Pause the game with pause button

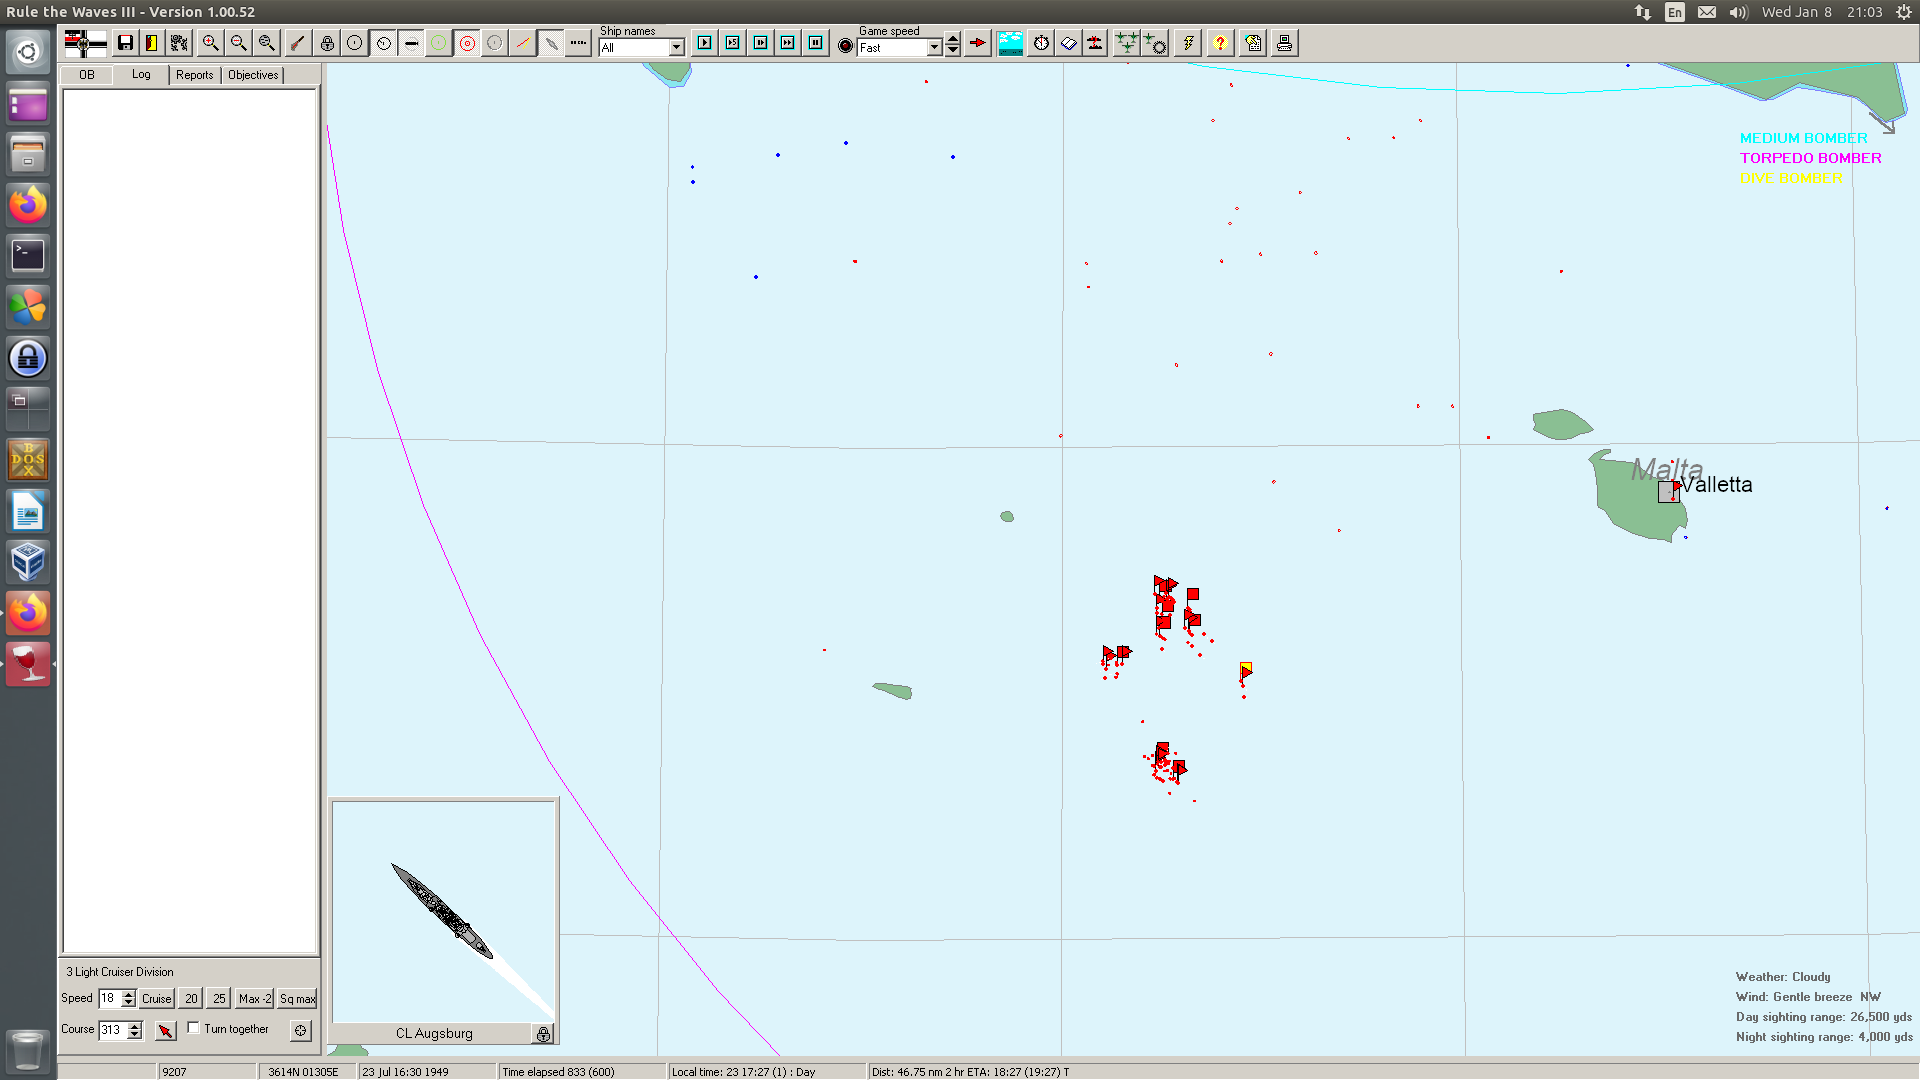click(x=816, y=43)
